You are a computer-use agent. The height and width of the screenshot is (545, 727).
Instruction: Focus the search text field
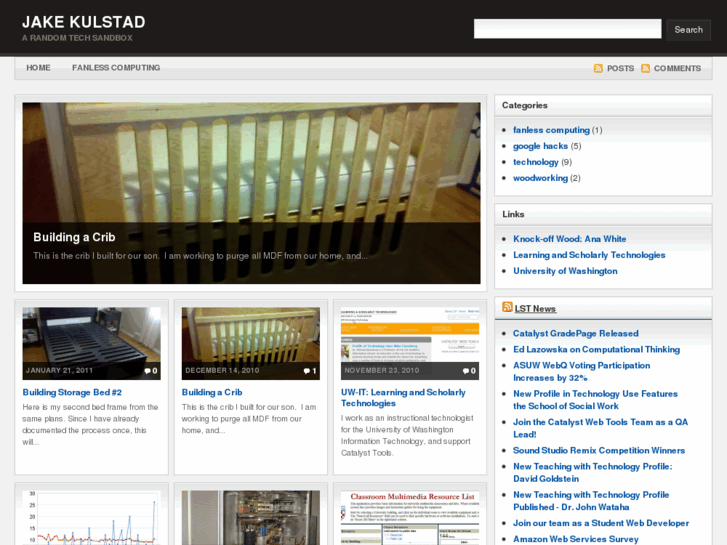click(x=568, y=29)
